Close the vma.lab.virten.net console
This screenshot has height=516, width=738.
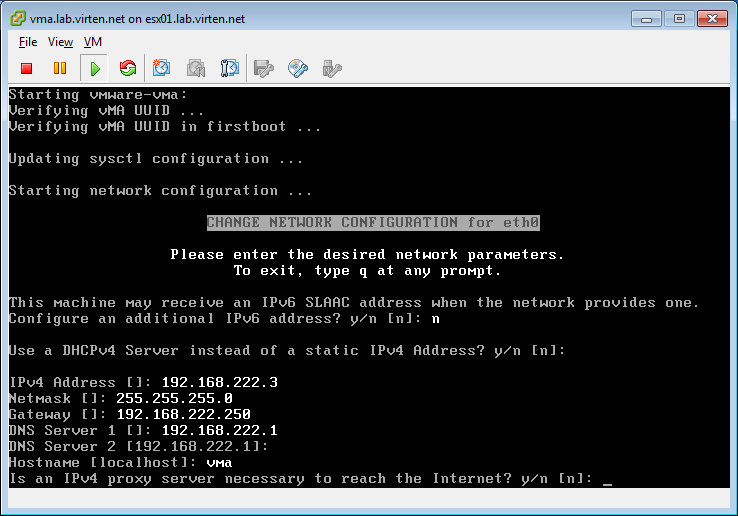[712, 19]
